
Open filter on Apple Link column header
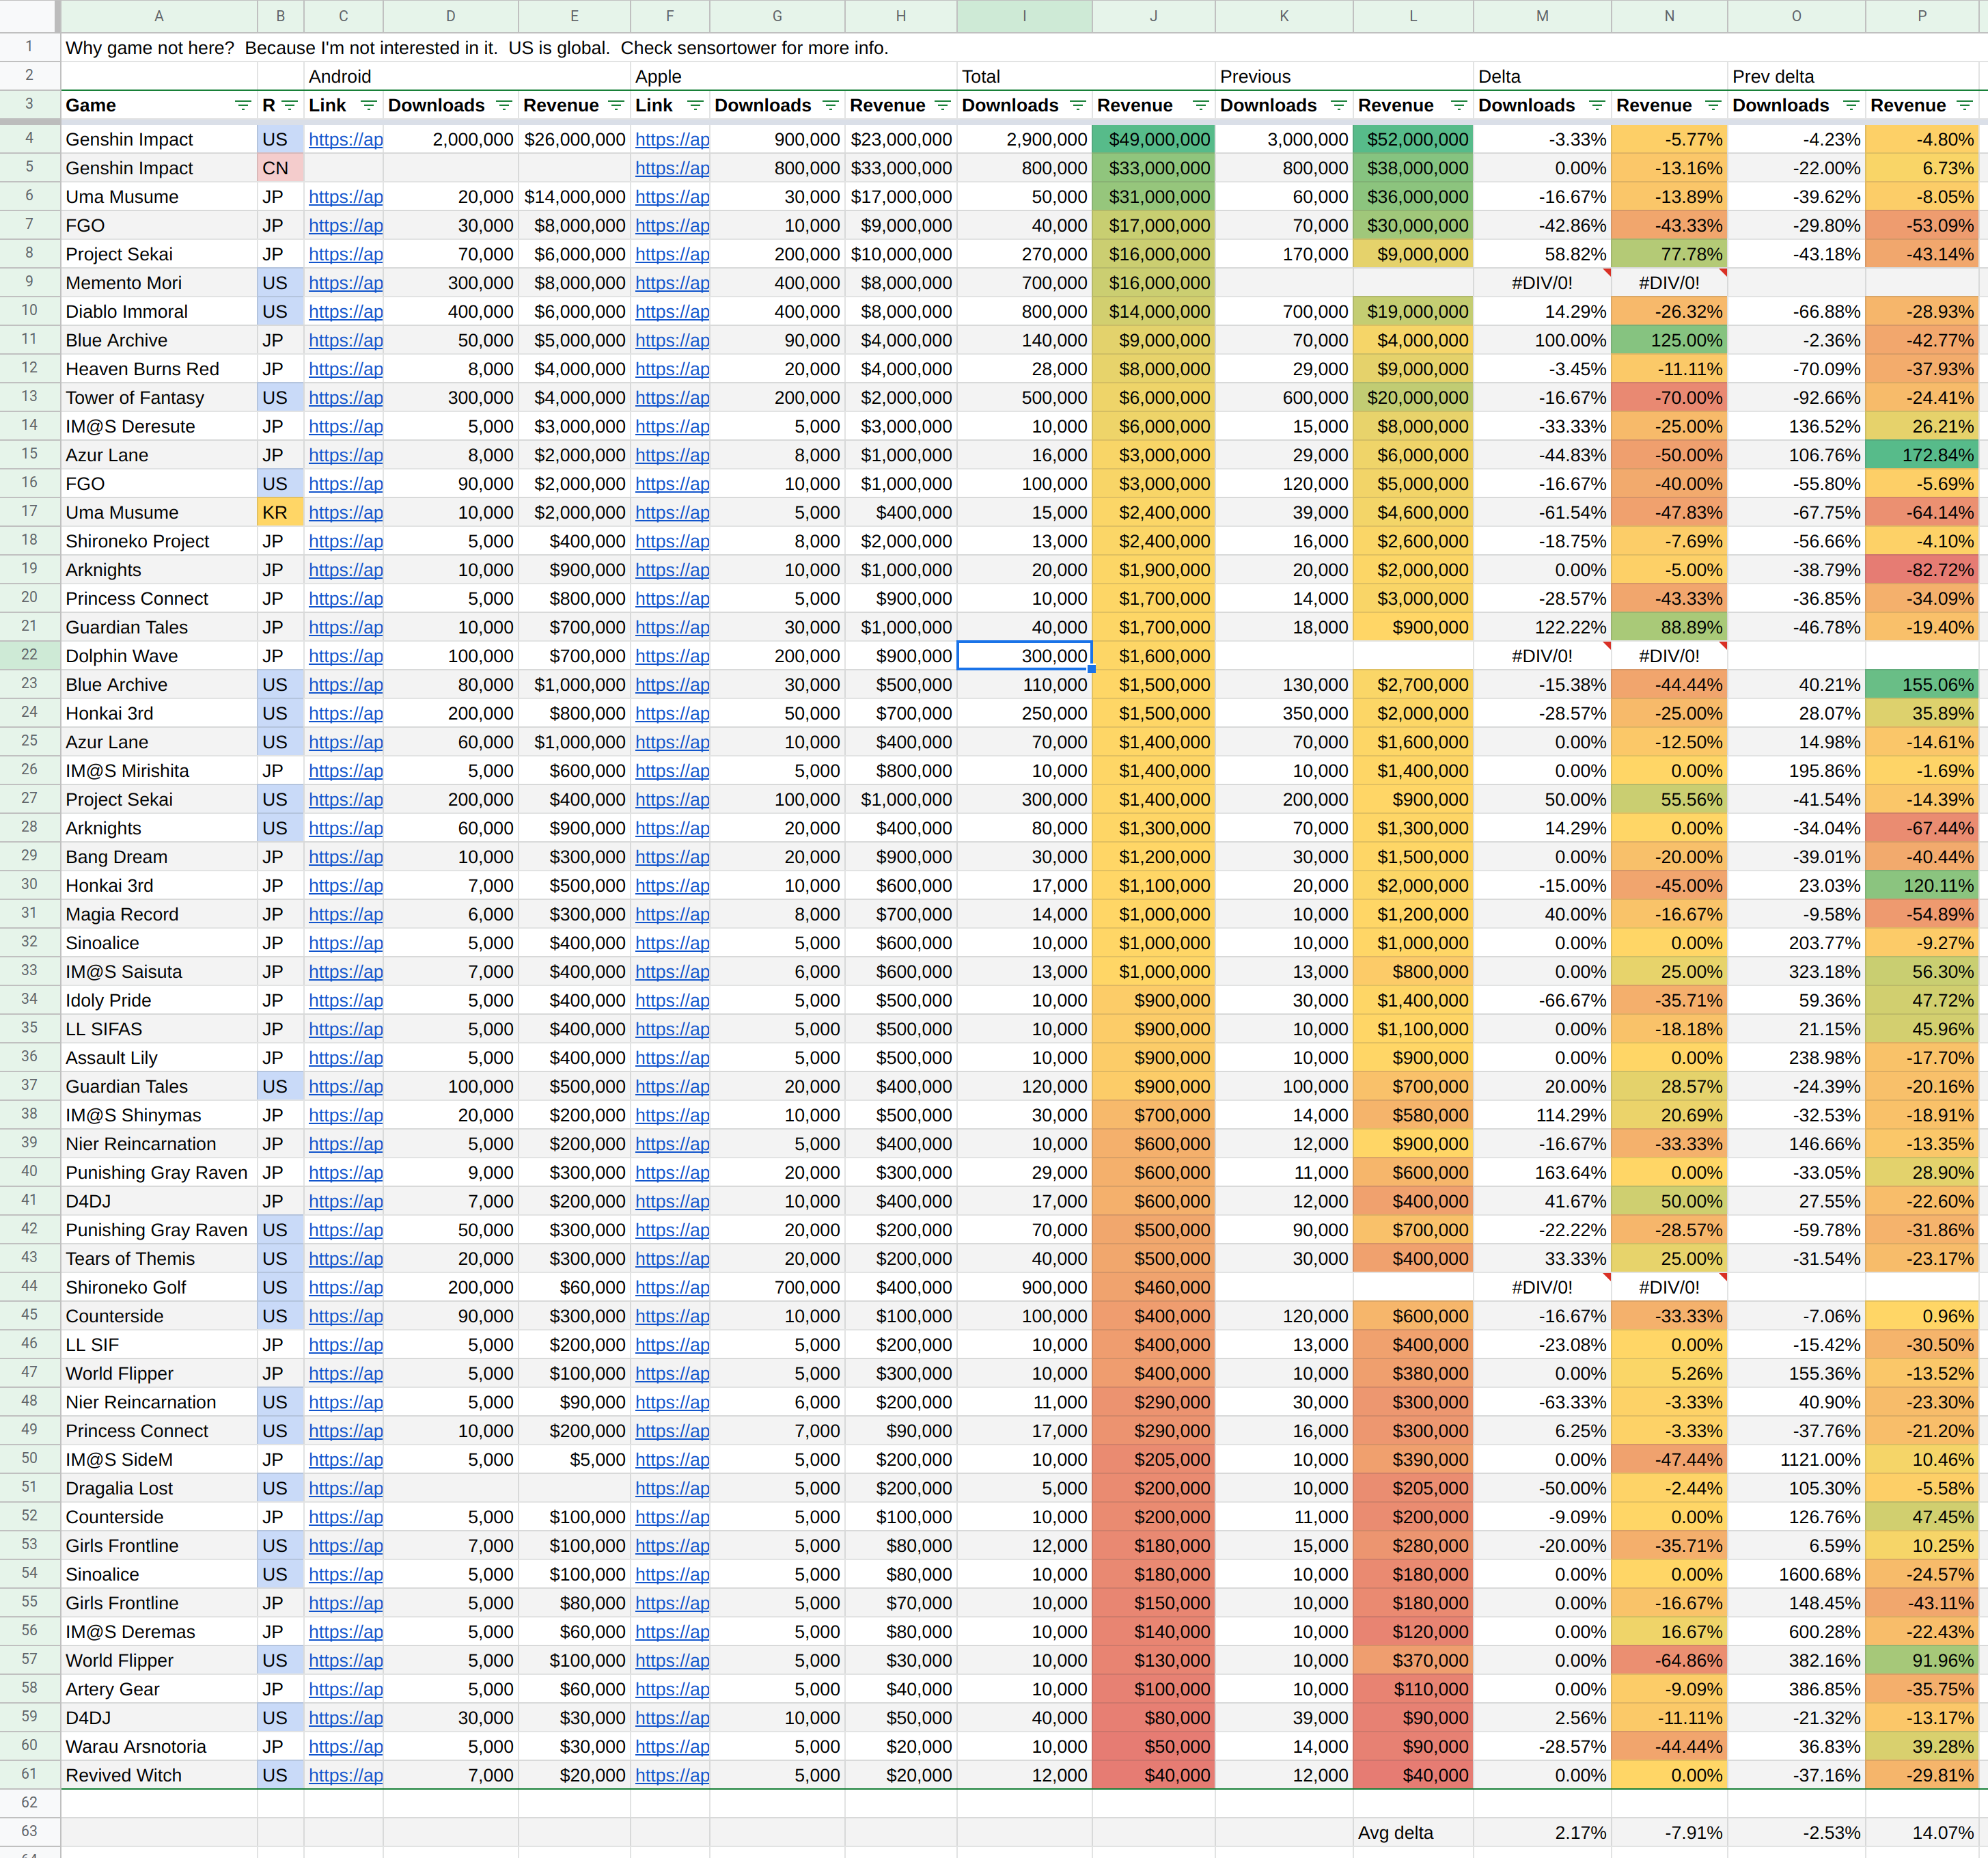[x=695, y=106]
